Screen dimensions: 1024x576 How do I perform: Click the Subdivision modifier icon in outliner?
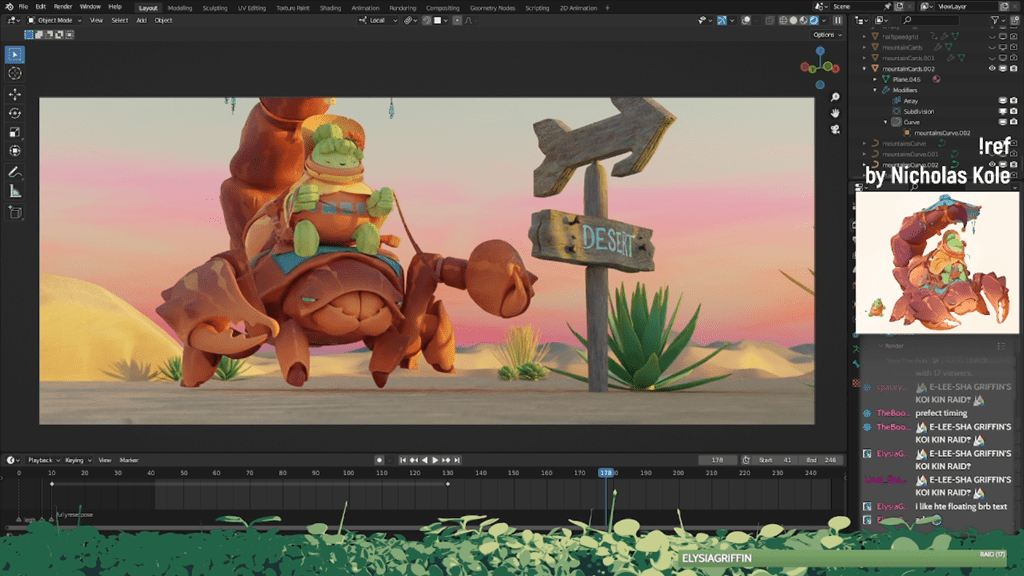tap(897, 111)
